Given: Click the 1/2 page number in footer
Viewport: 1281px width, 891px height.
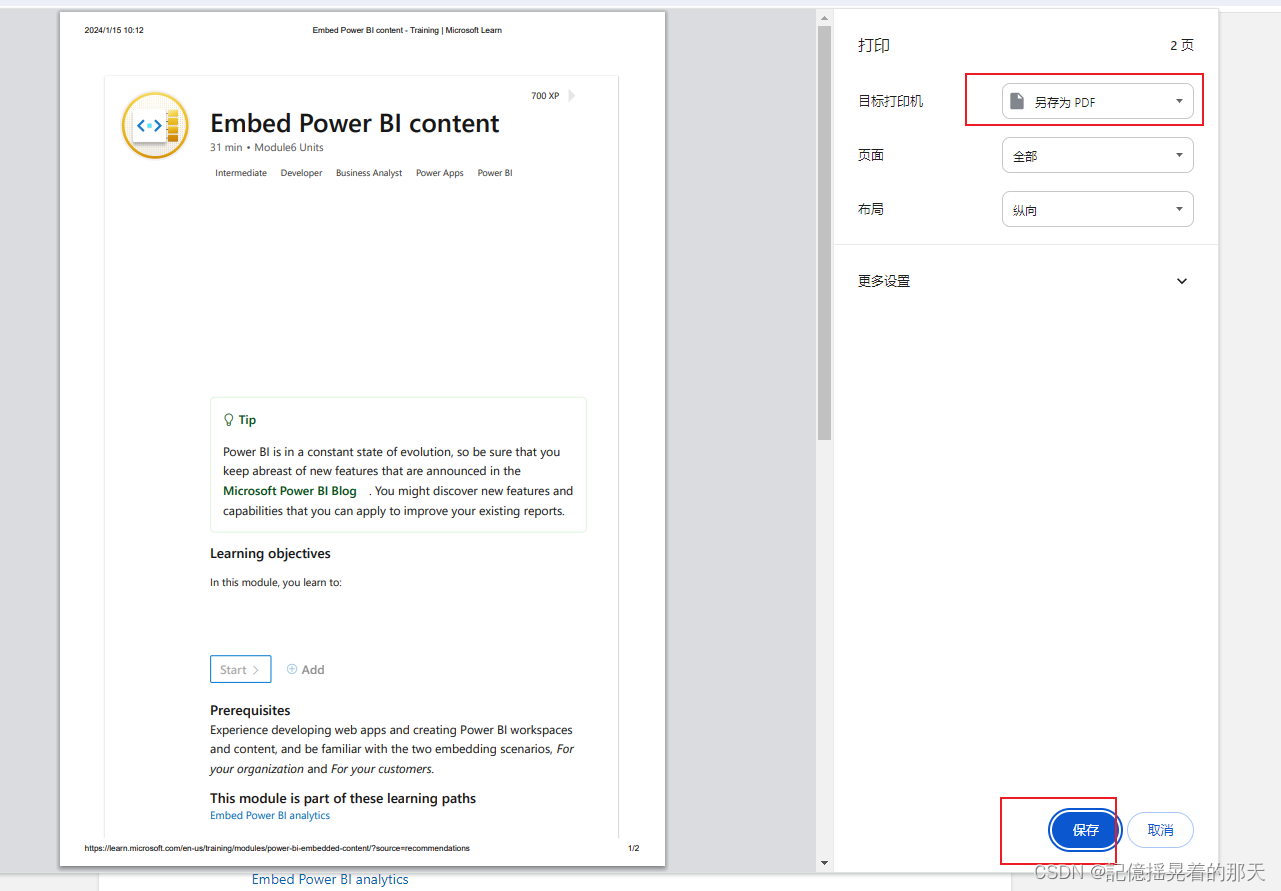Looking at the screenshot, I should (x=633, y=848).
